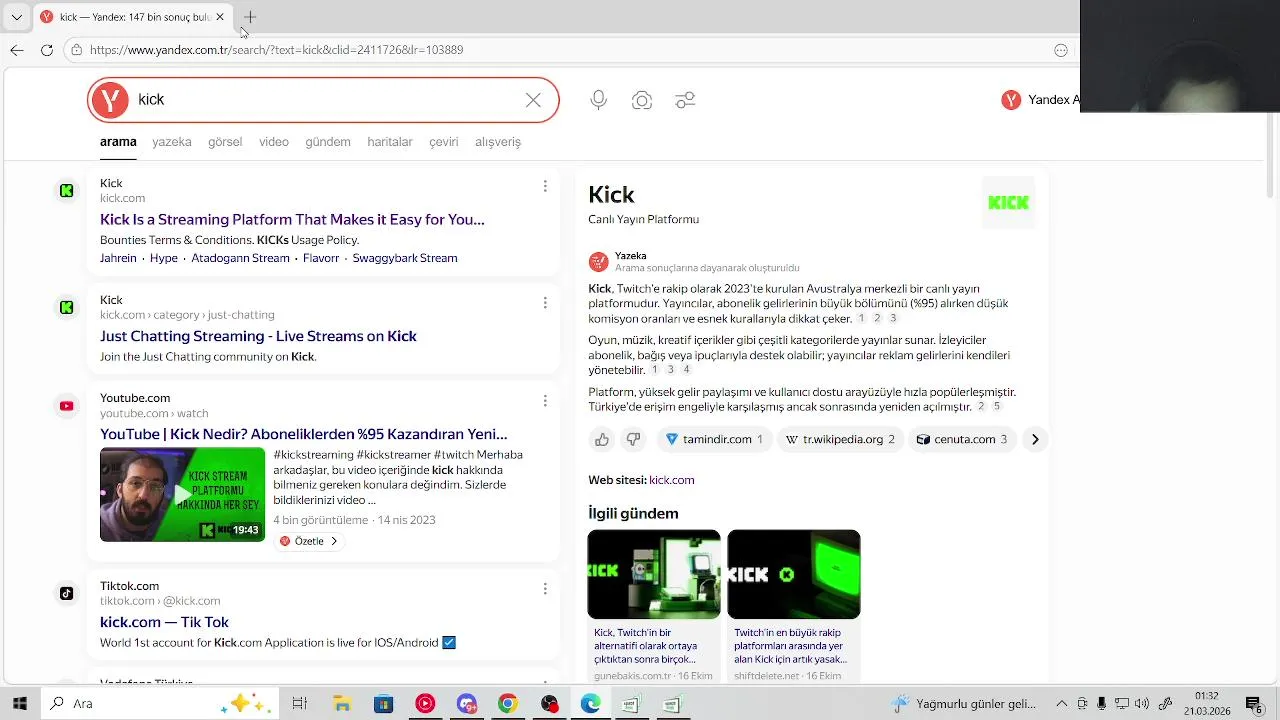
Task: Open more options for Just Chatting result
Action: pos(545,303)
